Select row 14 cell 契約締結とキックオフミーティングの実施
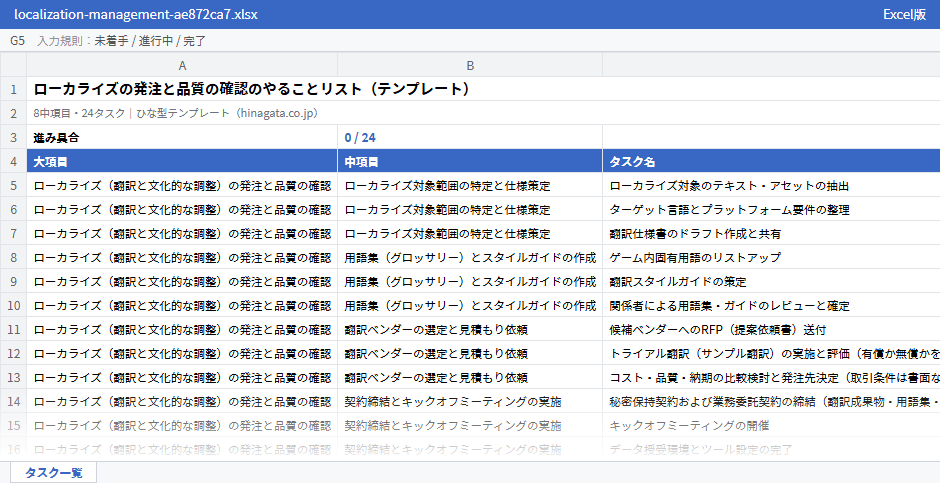This screenshot has height=483, width=940. tap(470, 401)
